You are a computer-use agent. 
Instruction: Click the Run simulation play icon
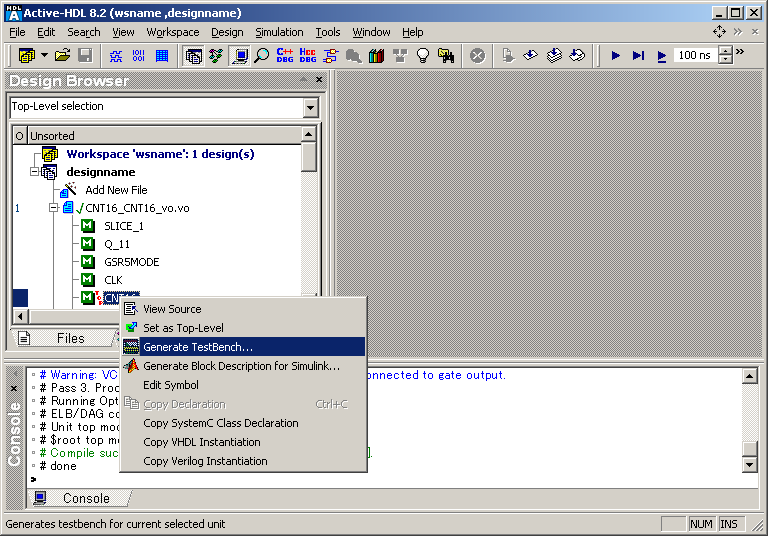pos(616,56)
